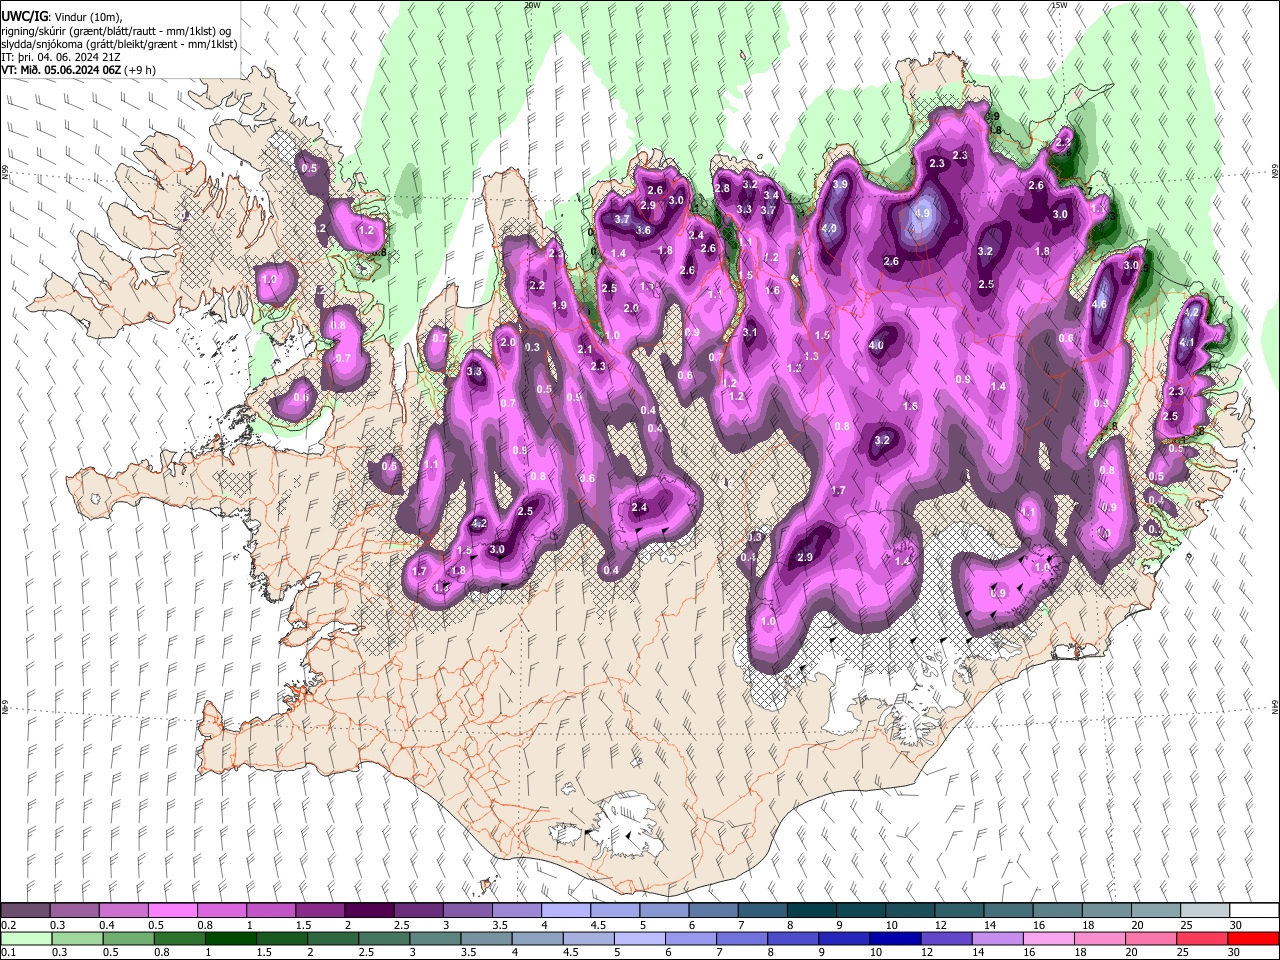Pick the dark purple upper swatch between 2 and 2.5

click(x=369, y=911)
